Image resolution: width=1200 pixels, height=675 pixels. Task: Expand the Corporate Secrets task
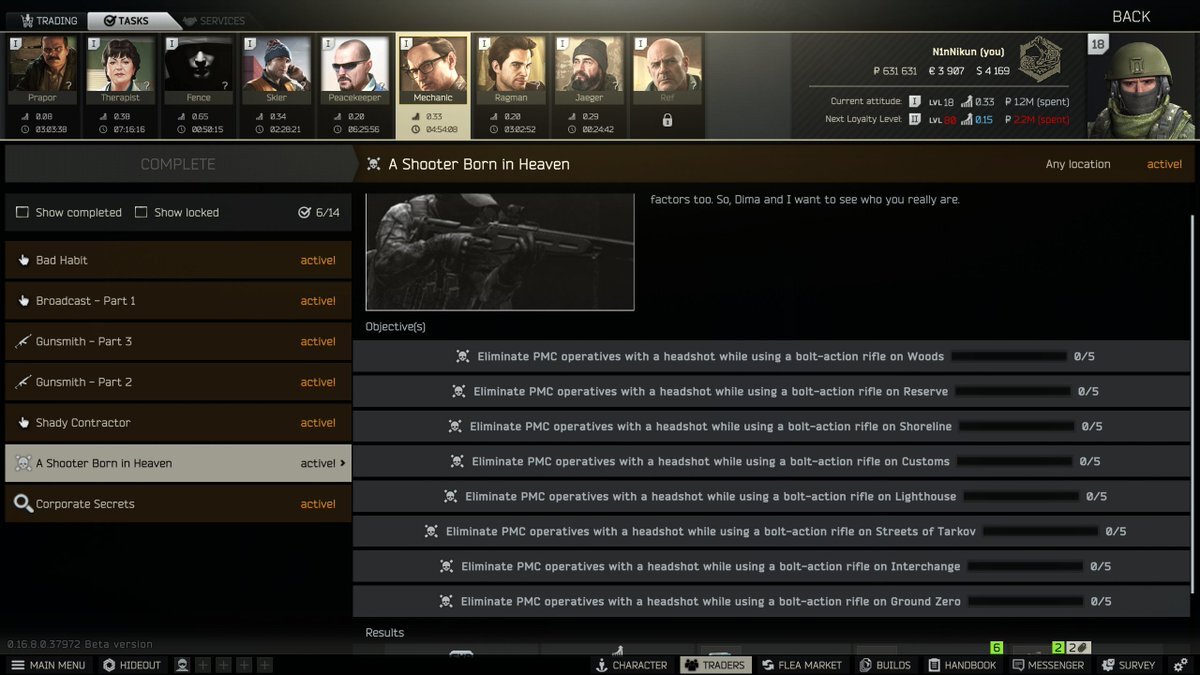tap(178, 504)
